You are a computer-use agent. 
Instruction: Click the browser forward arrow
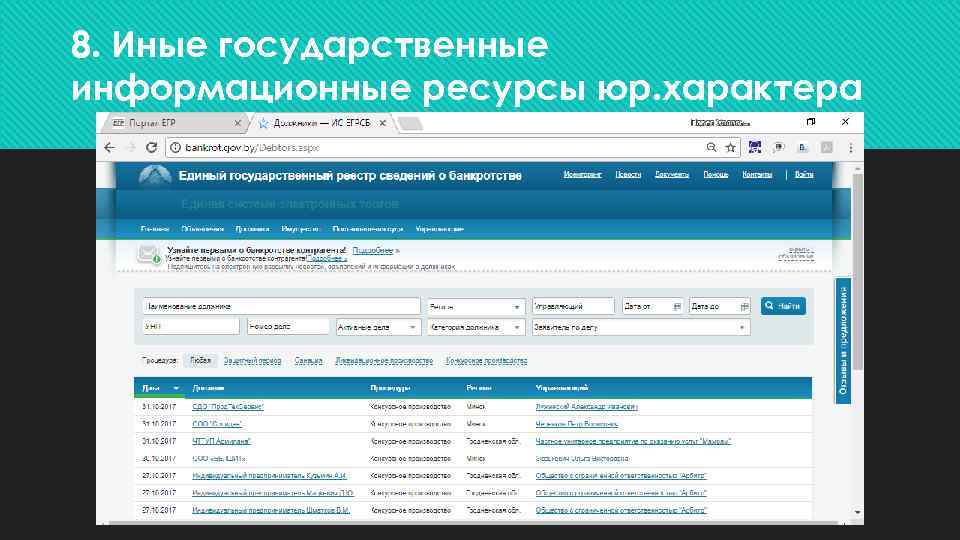(130, 148)
